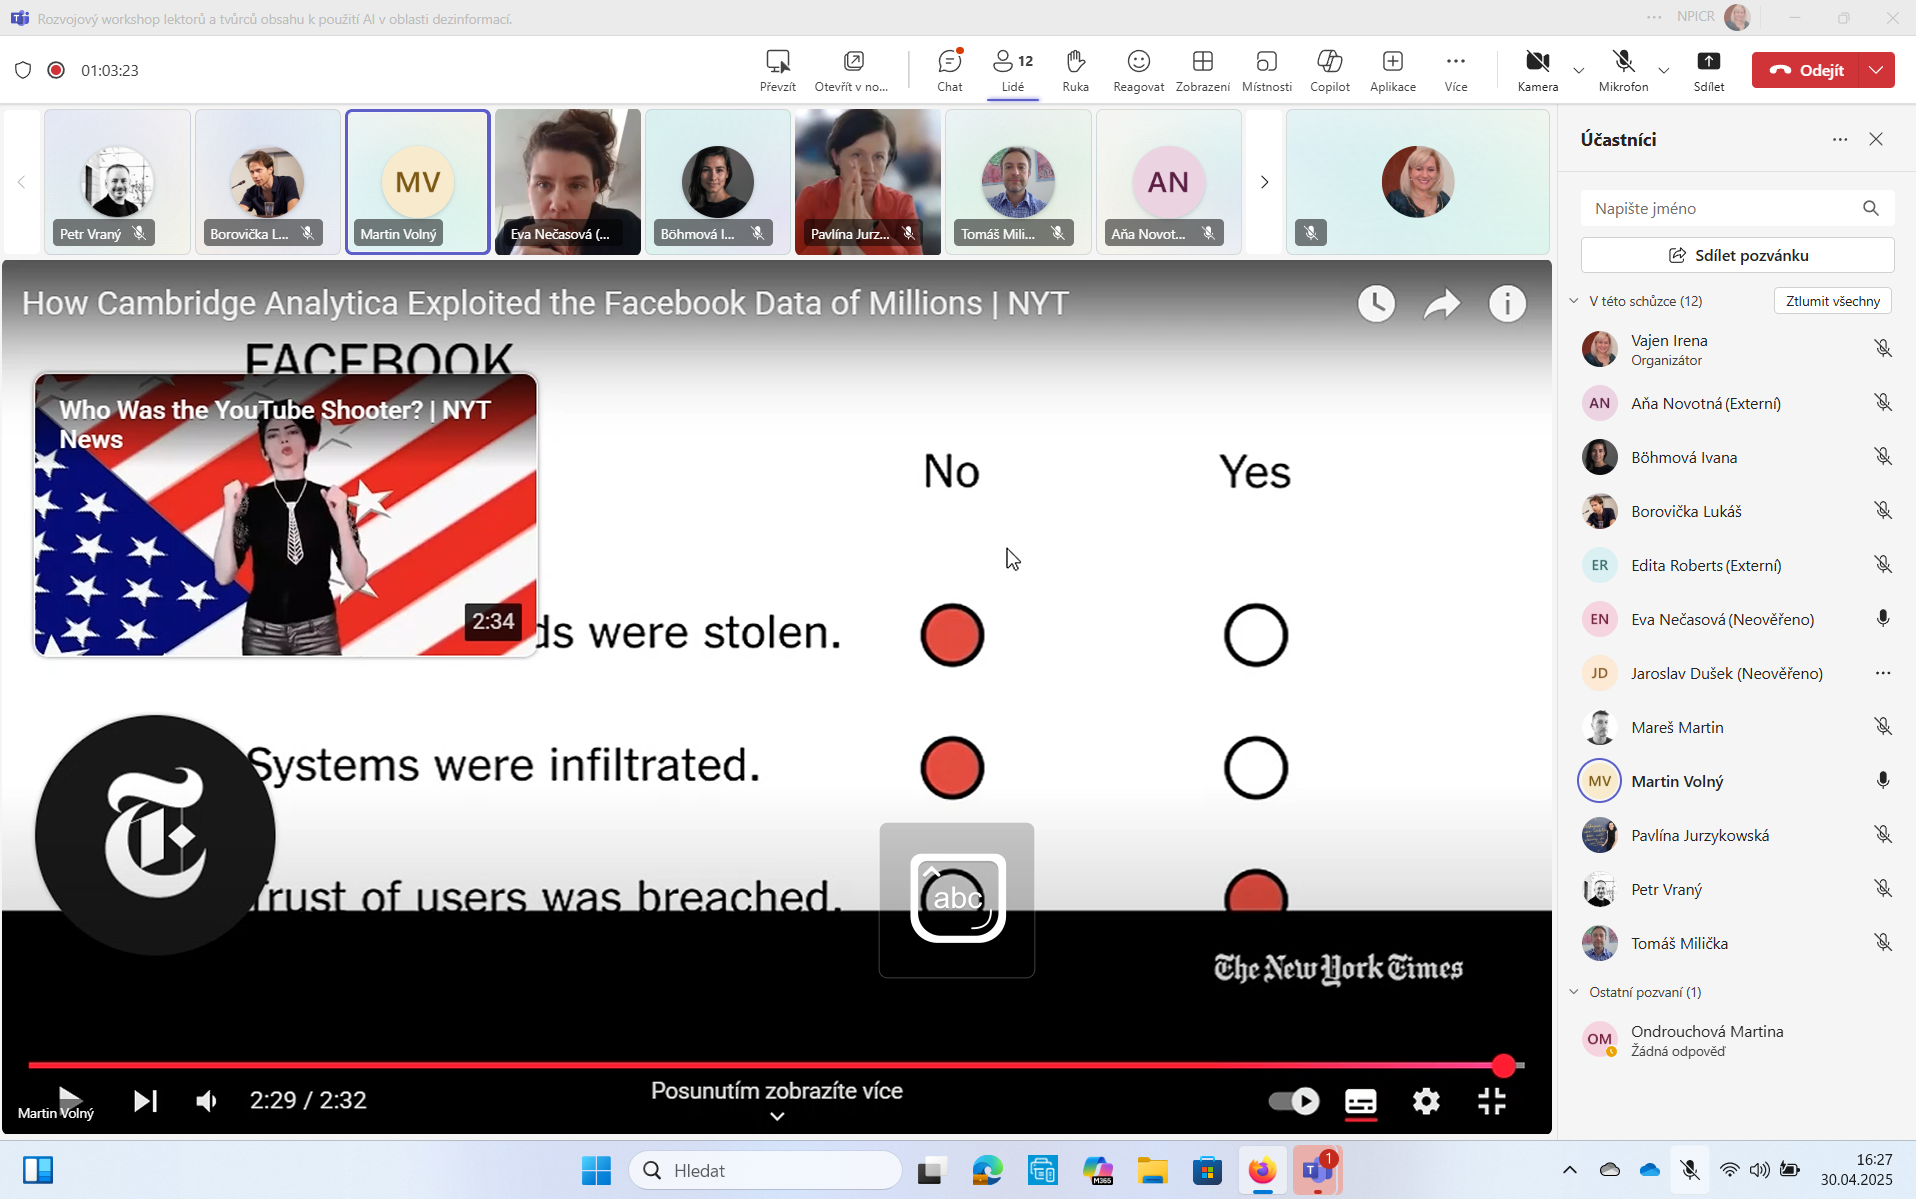
Task: Open the Chat panel
Action: (949, 70)
